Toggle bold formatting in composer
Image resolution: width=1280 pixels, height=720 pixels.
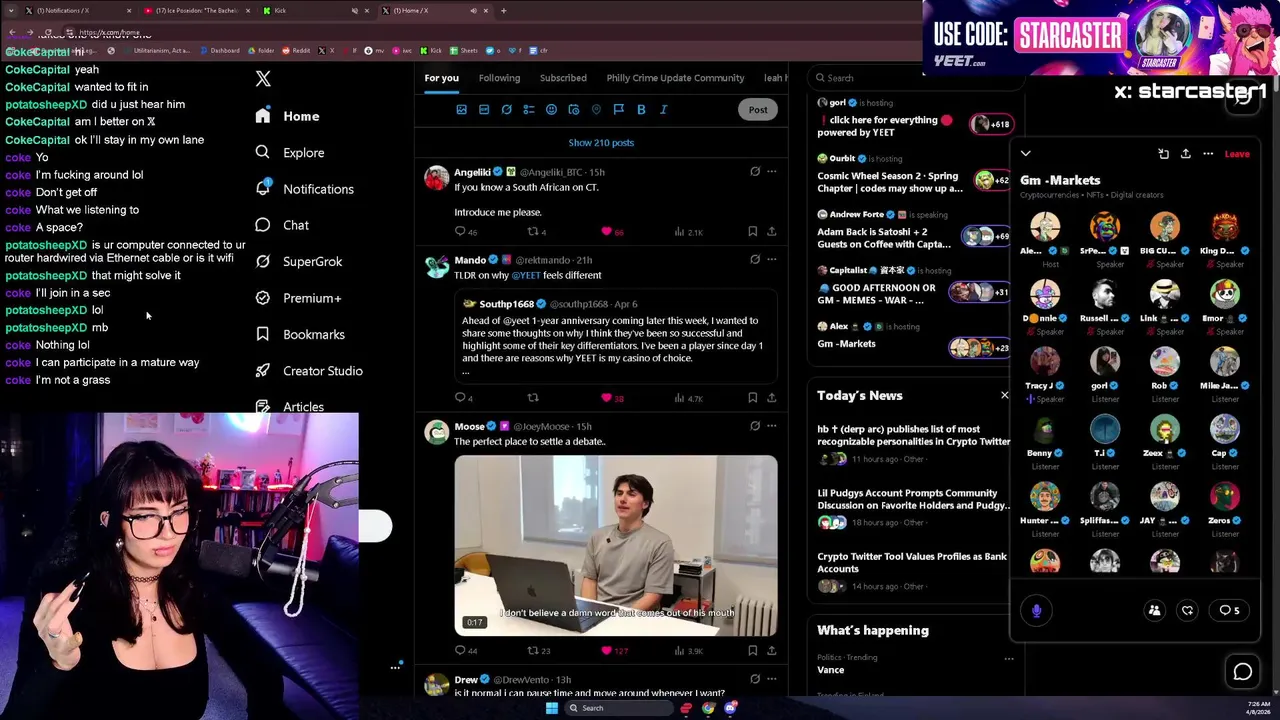click(x=641, y=110)
